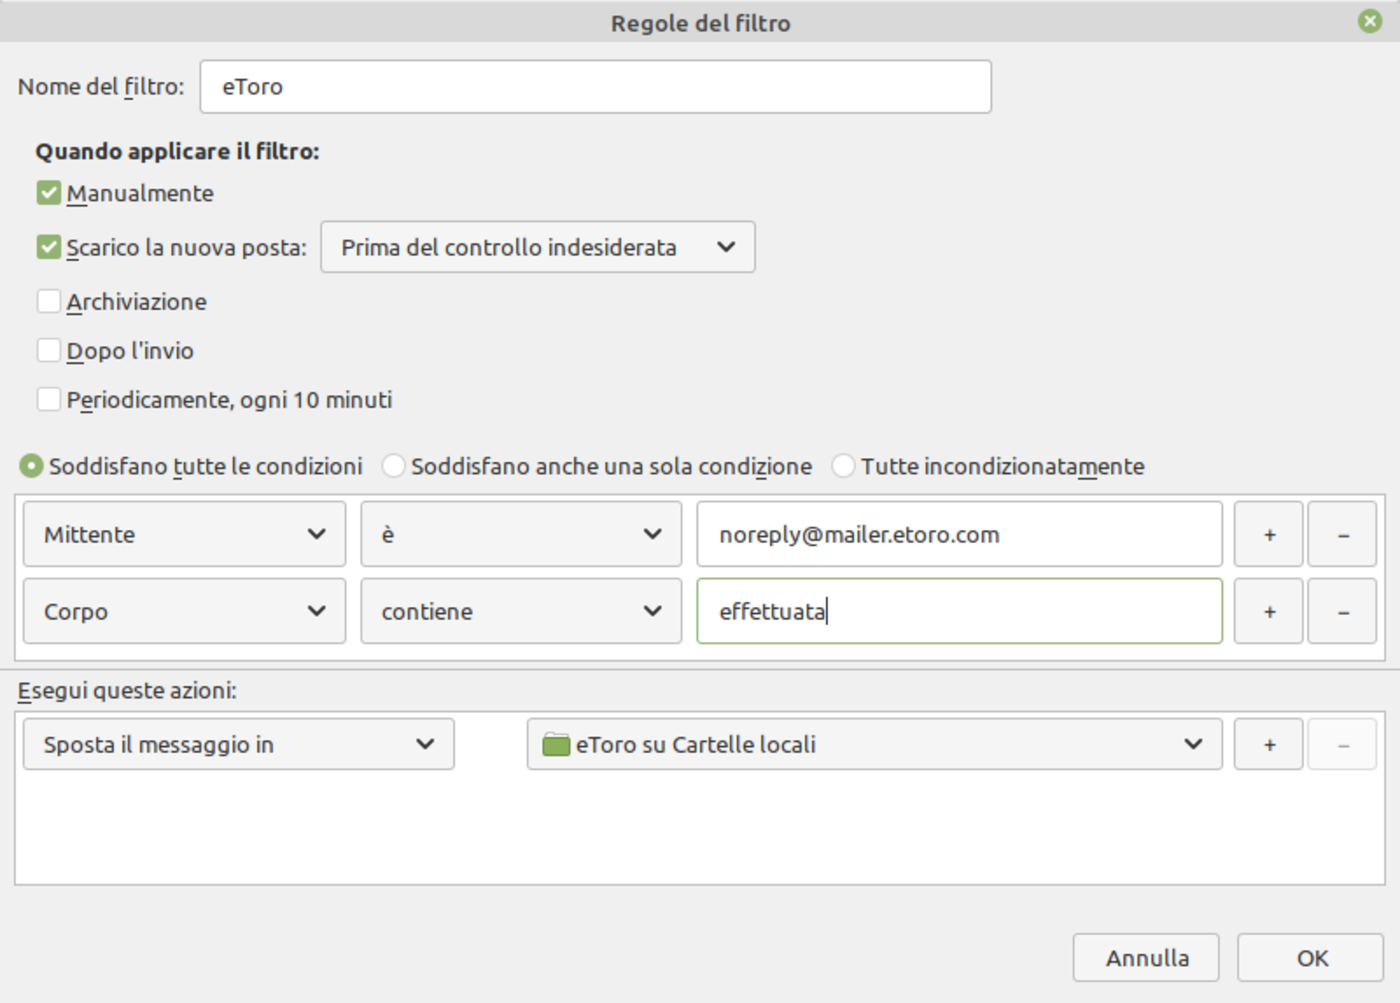Confirm the filter with OK
1400x1003 pixels.
(1310, 957)
